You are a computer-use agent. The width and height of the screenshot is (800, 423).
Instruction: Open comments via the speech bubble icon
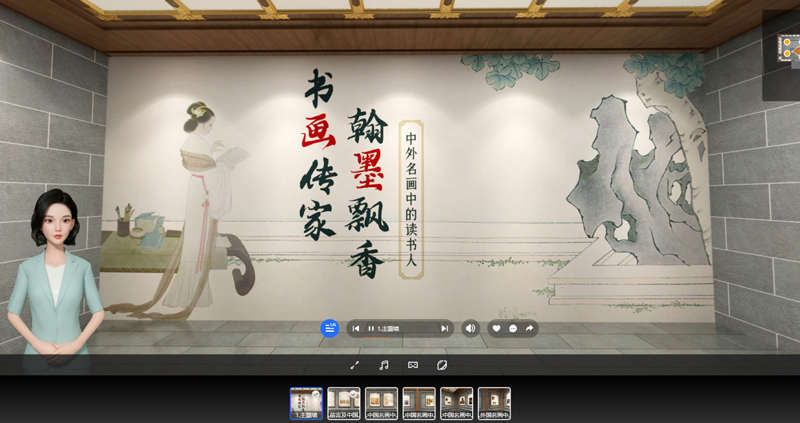click(x=513, y=328)
